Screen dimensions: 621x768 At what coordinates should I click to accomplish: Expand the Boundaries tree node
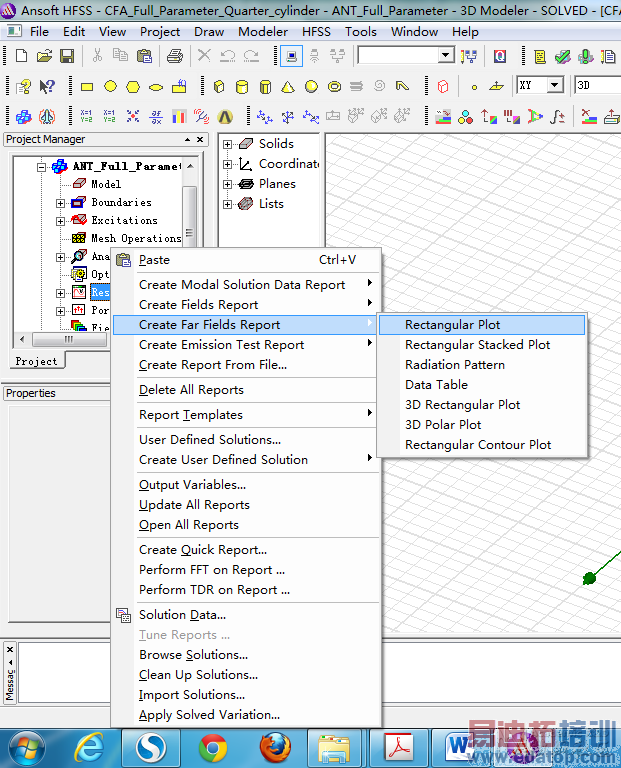tap(61, 202)
